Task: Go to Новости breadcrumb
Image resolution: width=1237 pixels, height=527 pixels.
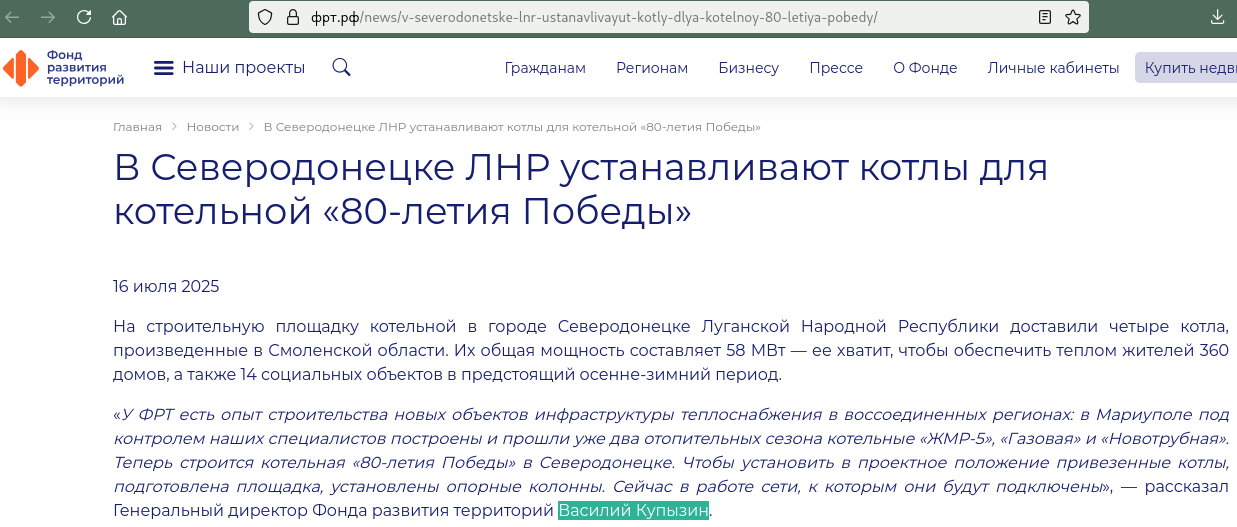Action: 213,127
